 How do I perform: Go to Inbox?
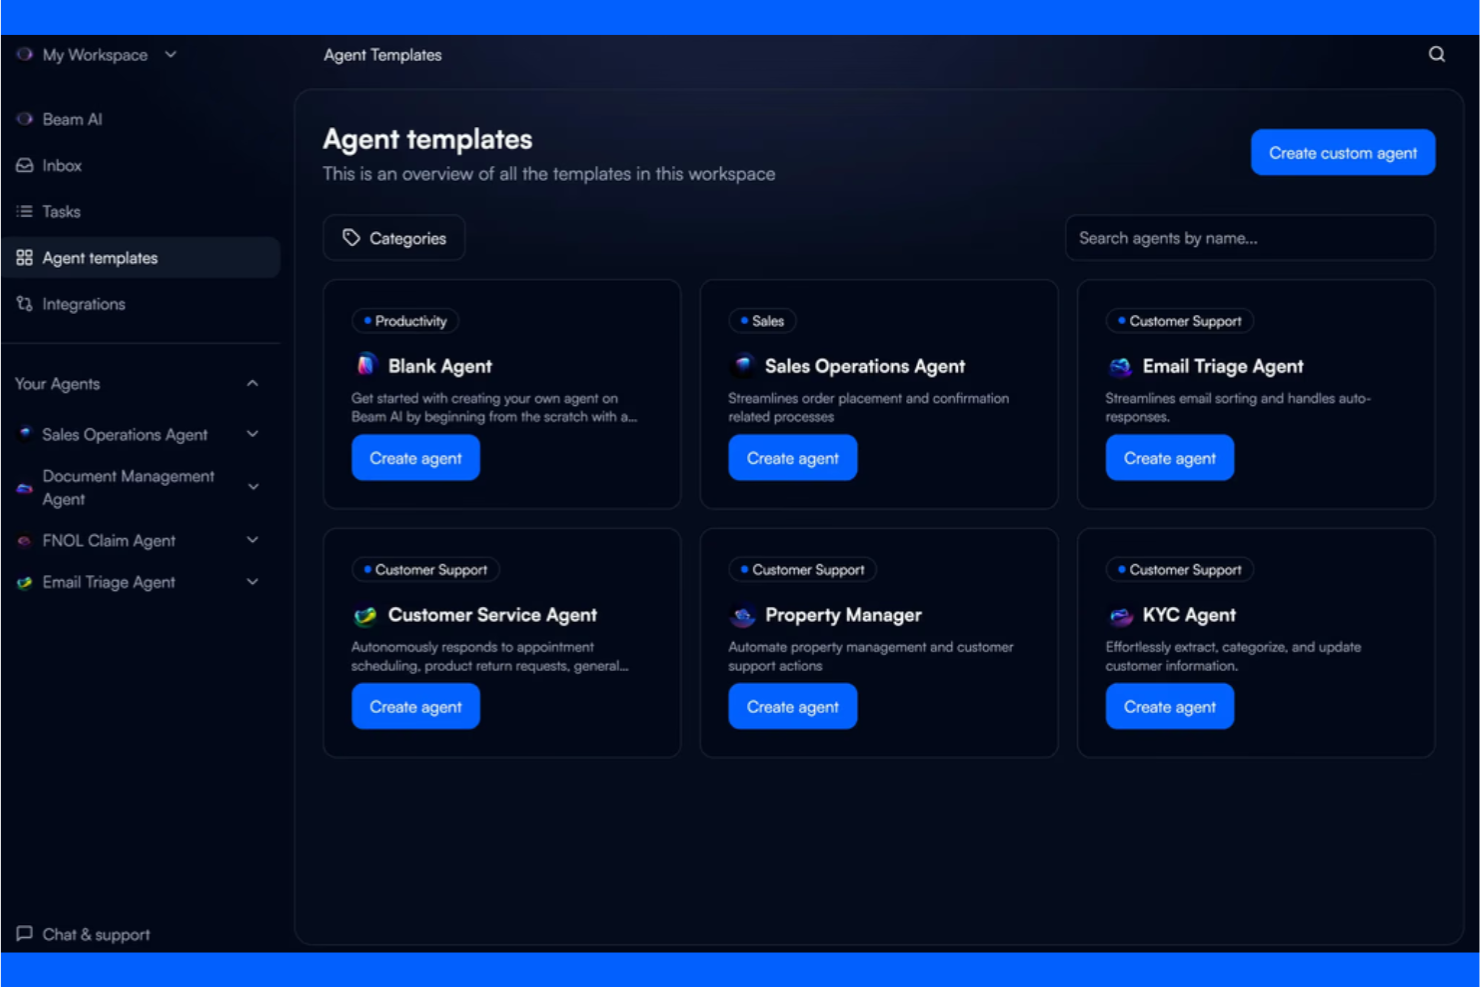(x=141, y=165)
